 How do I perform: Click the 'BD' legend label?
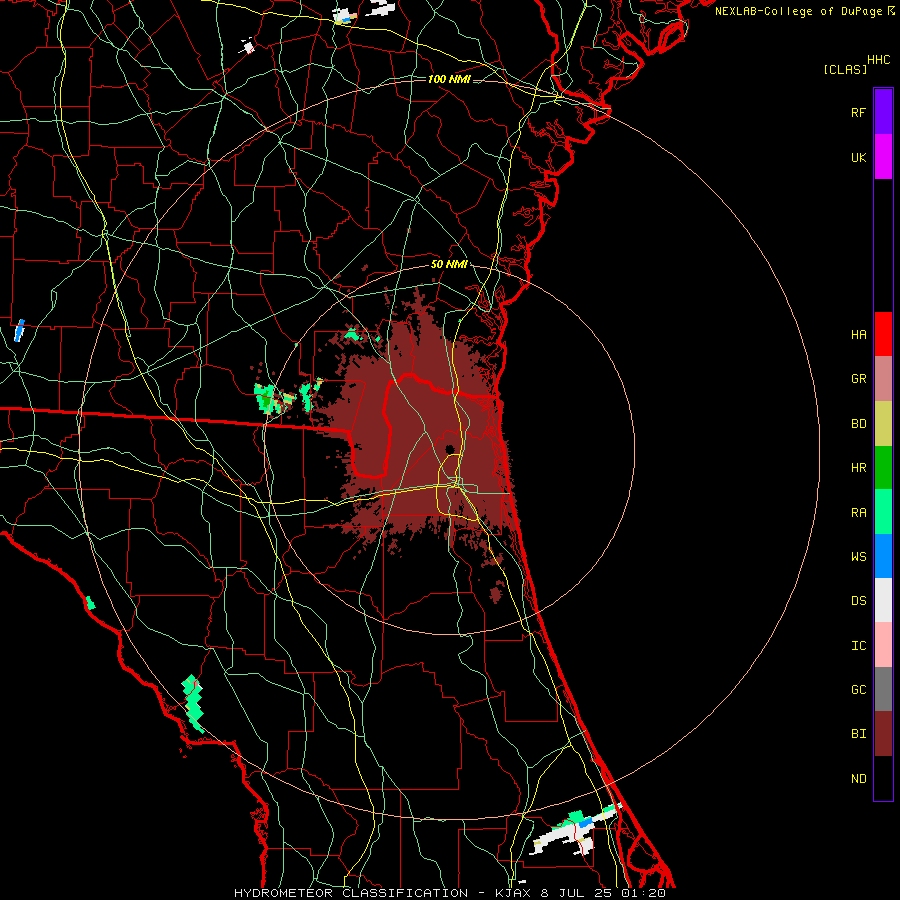click(858, 424)
